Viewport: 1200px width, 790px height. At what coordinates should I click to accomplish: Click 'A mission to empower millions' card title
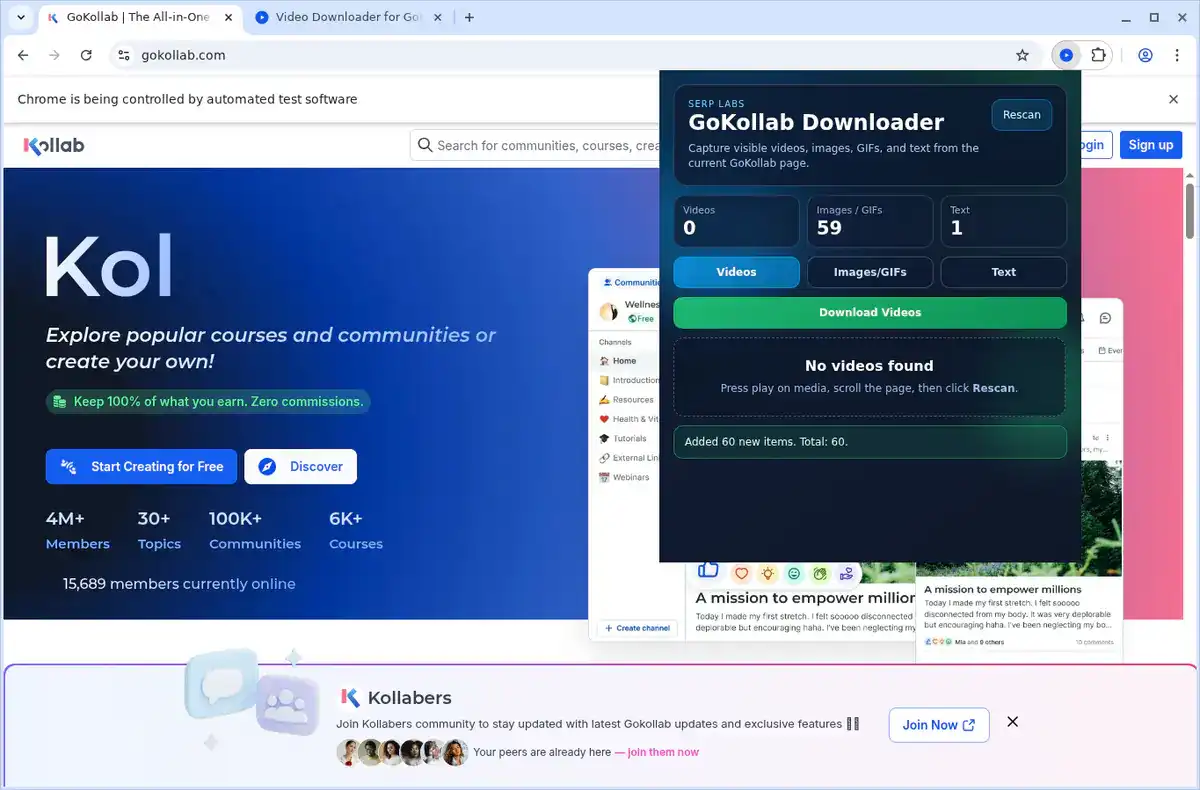click(x=1003, y=590)
